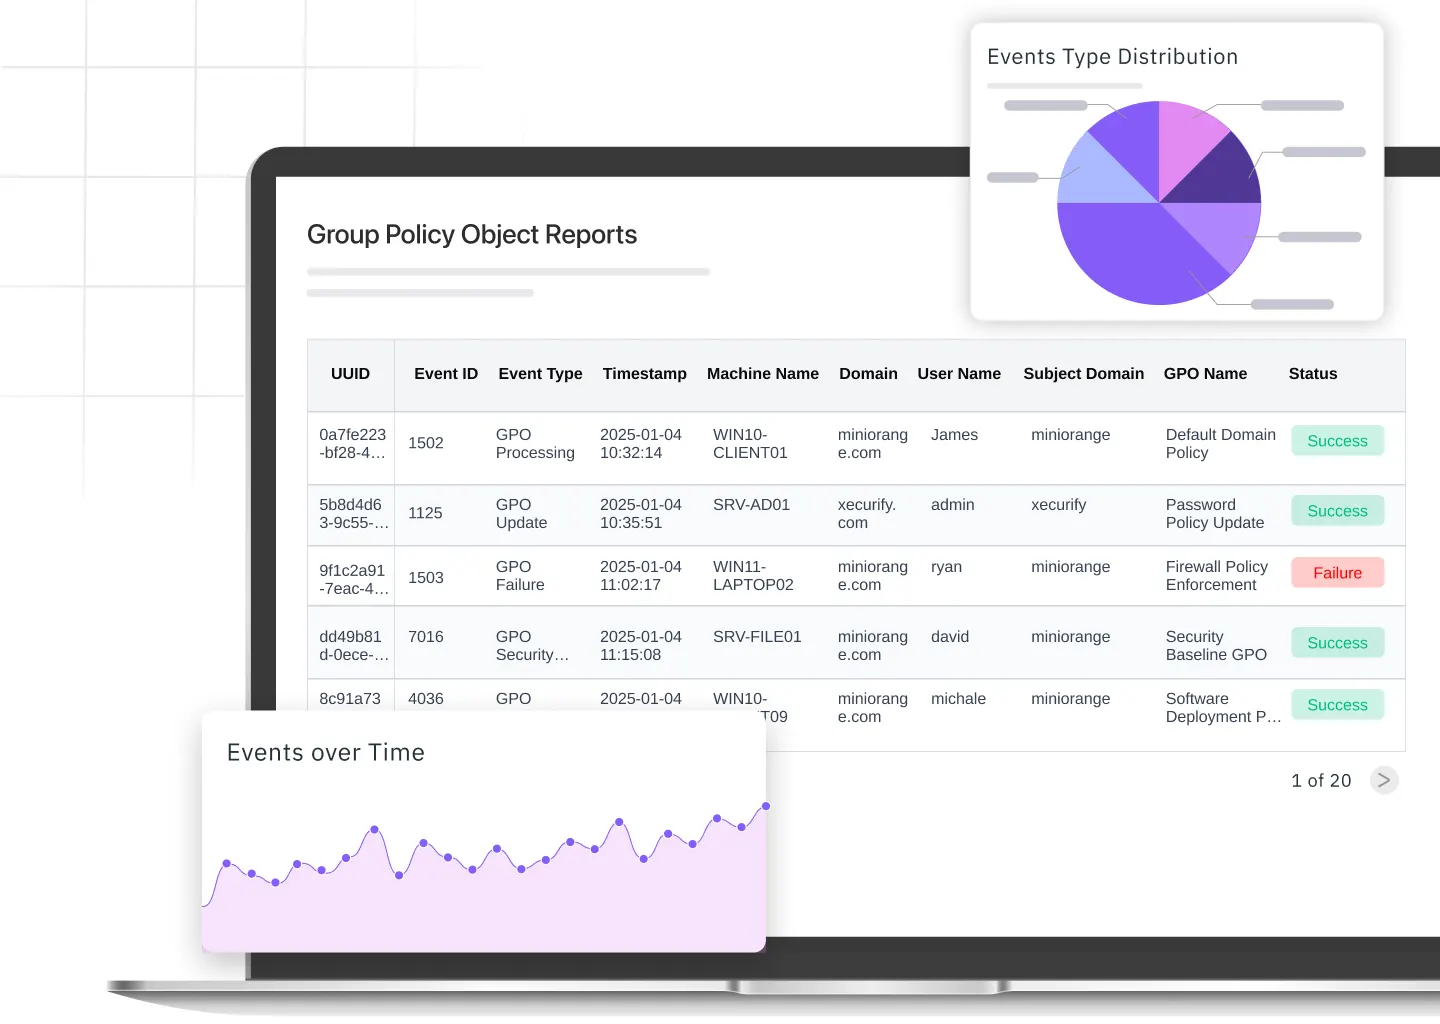Expand the truncated UUID 0a7fe223-bf28-4...
Image resolution: width=1440 pixels, height=1024 pixels.
pos(351,444)
